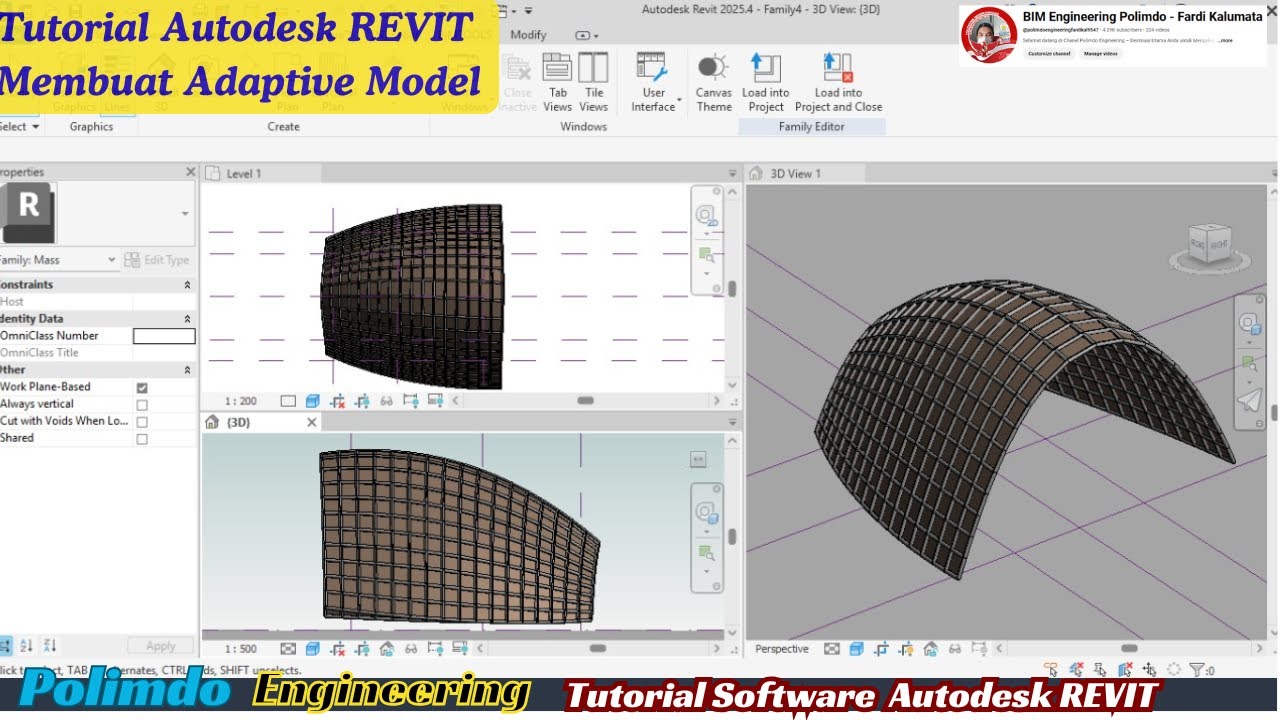Change Level 1 detail level icon
The height and width of the screenshot is (720, 1280).
288,401
